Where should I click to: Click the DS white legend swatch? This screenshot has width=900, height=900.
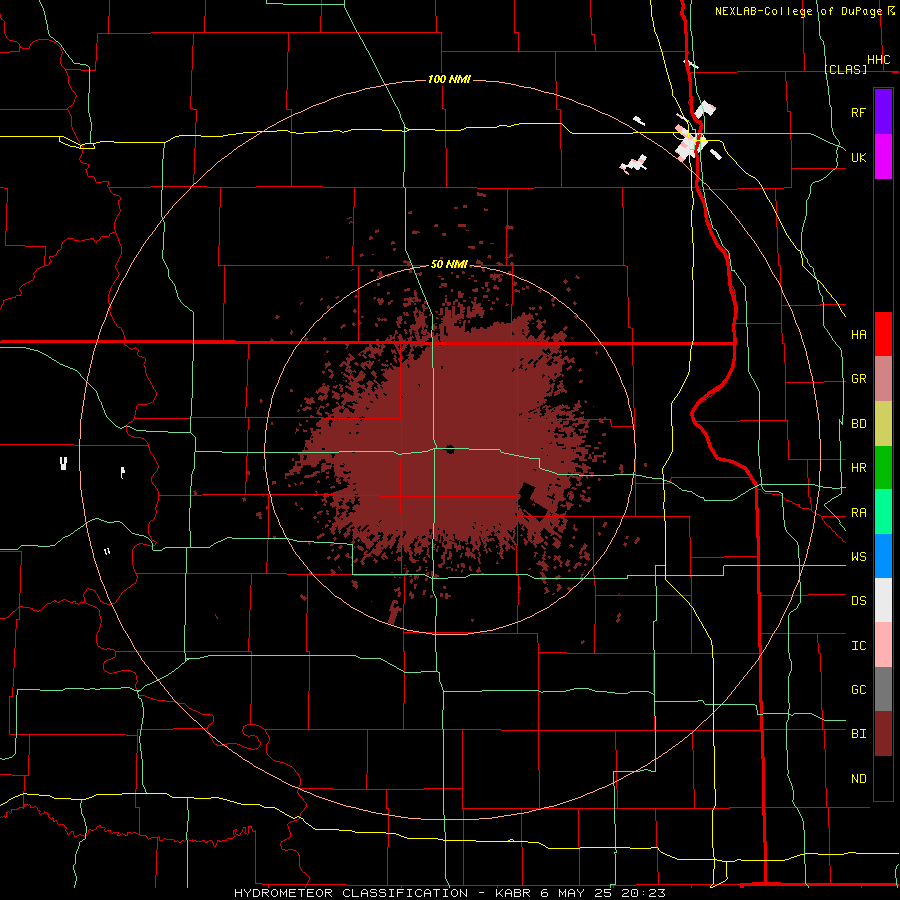(883, 600)
